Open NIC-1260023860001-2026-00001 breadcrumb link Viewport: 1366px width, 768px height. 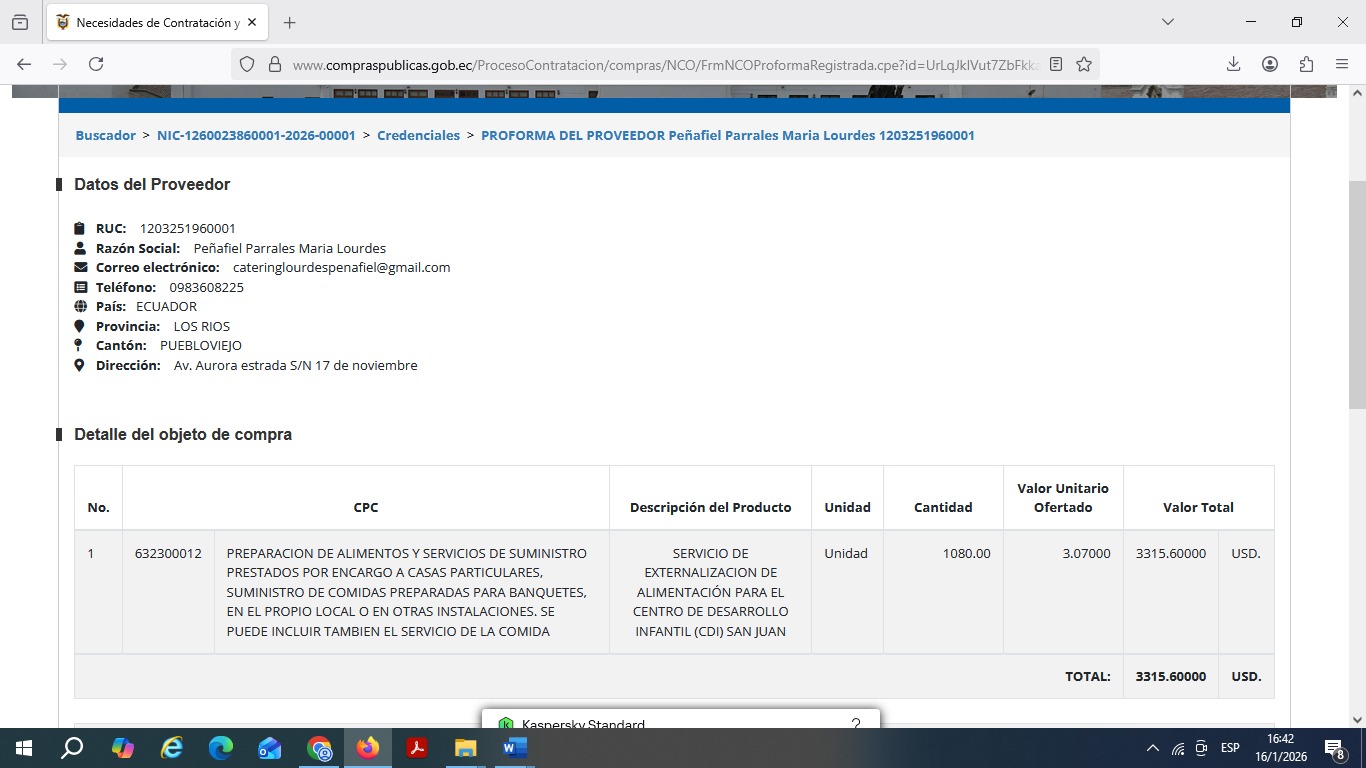(x=256, y=135)
